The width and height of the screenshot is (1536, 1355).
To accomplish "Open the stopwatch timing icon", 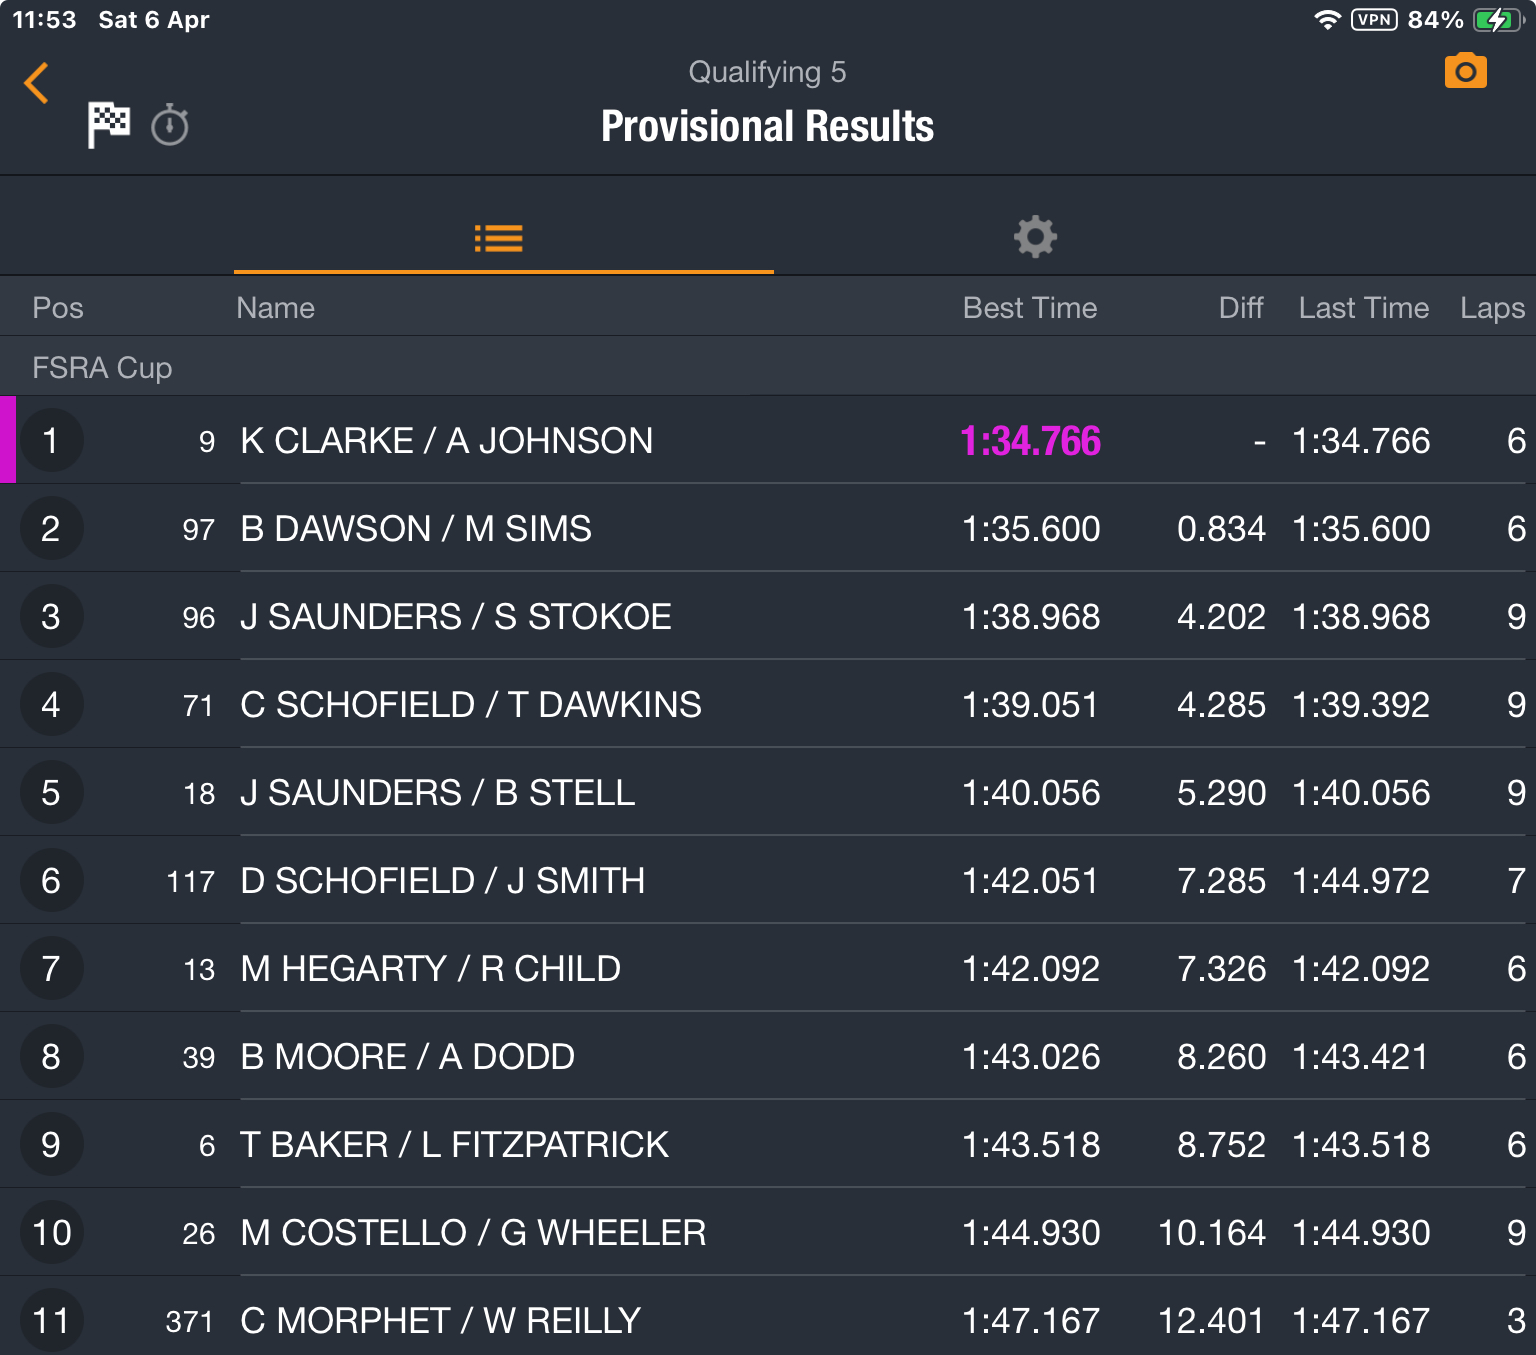I will click(170, 125).
